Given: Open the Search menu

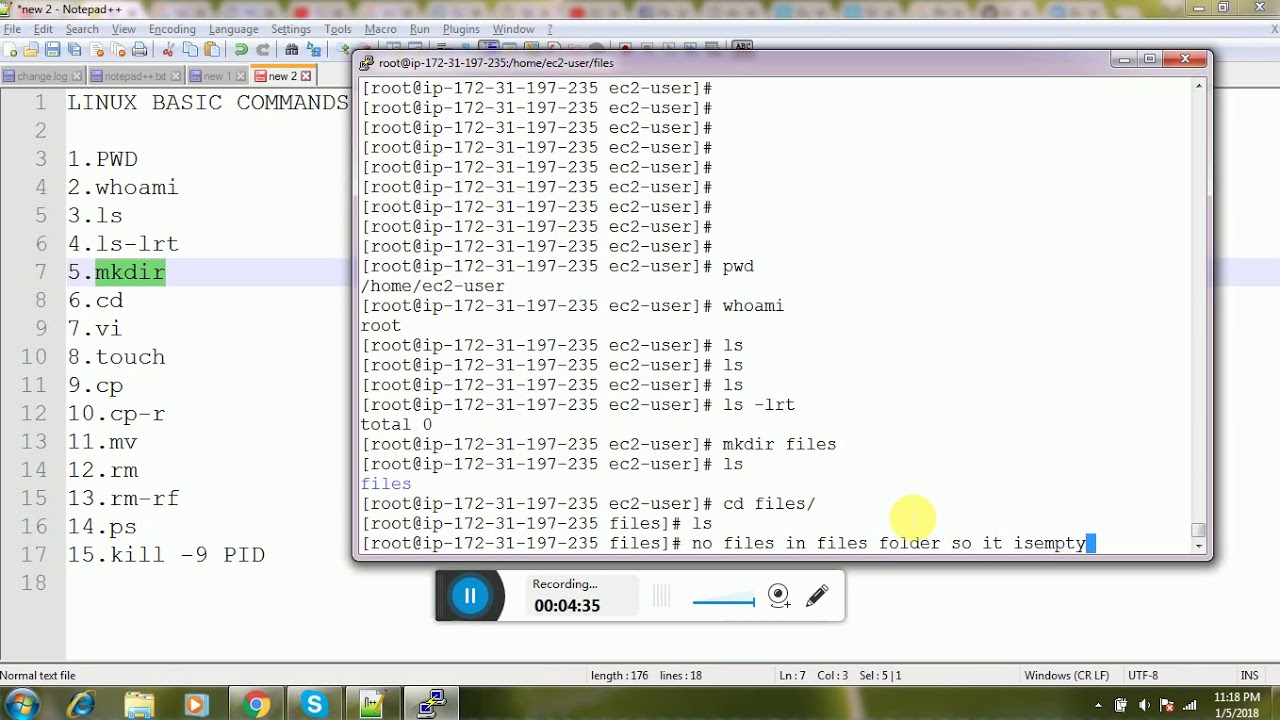Looking at the screenshot, I should [x=82, y=29].
